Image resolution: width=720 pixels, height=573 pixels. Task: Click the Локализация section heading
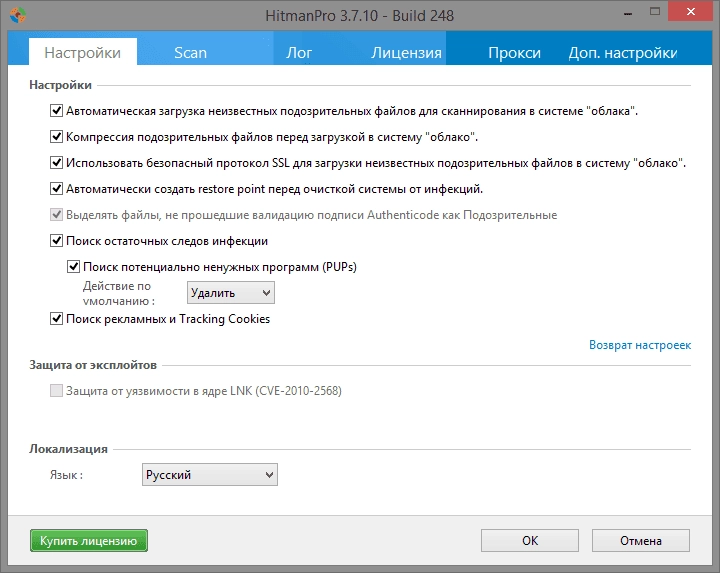point(68,449)
